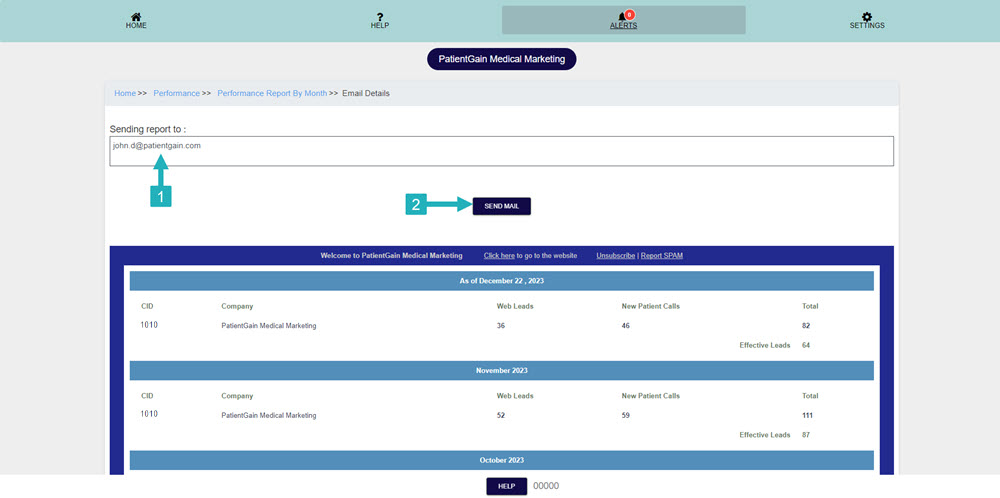Click the SEND MAIL button

coord(501,206)
